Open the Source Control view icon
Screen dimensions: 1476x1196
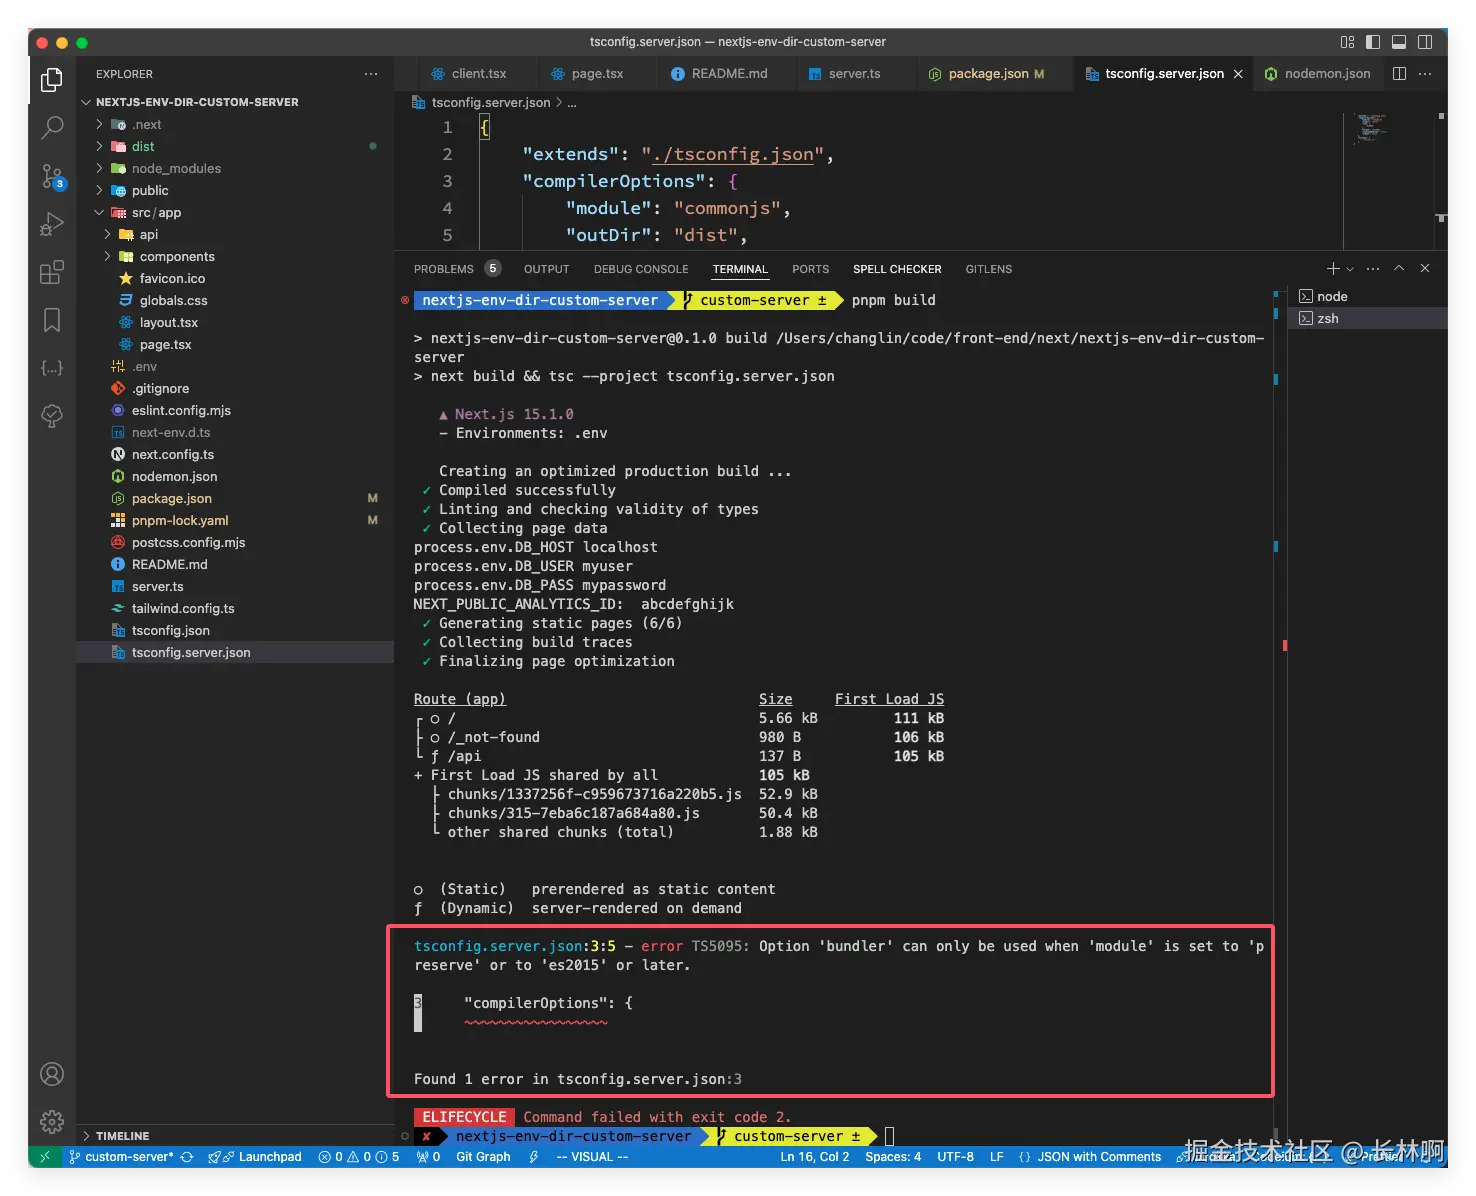coord(52,176)
